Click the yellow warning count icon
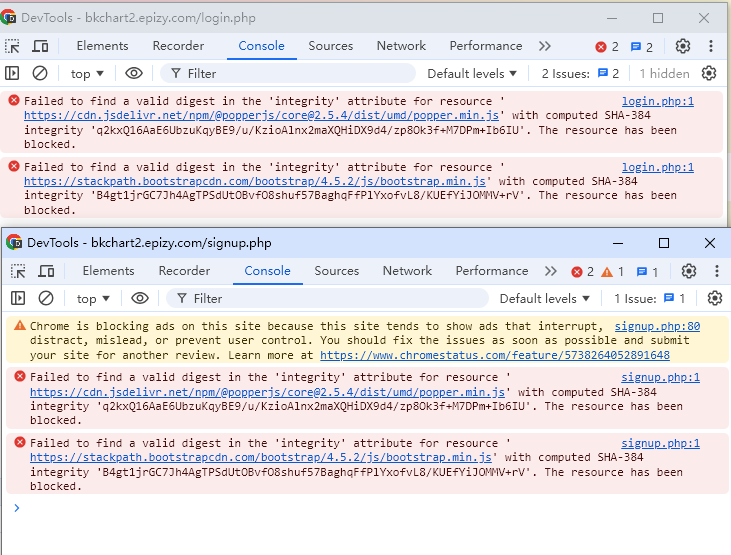This screenshot has width=731, height=555. [x=613, y=271]
